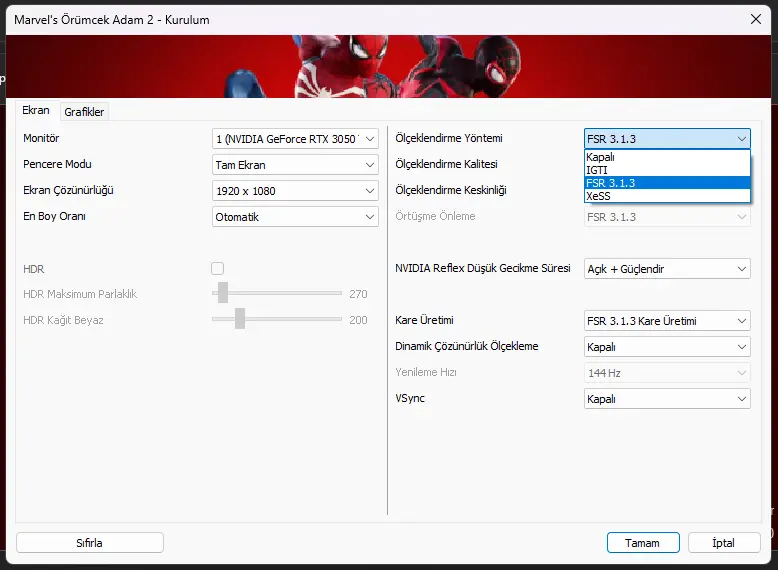This screenshot has height=570, width=778.
Task: Click the disabled Örtüşme Önleme dropdown
Action: 667,217
